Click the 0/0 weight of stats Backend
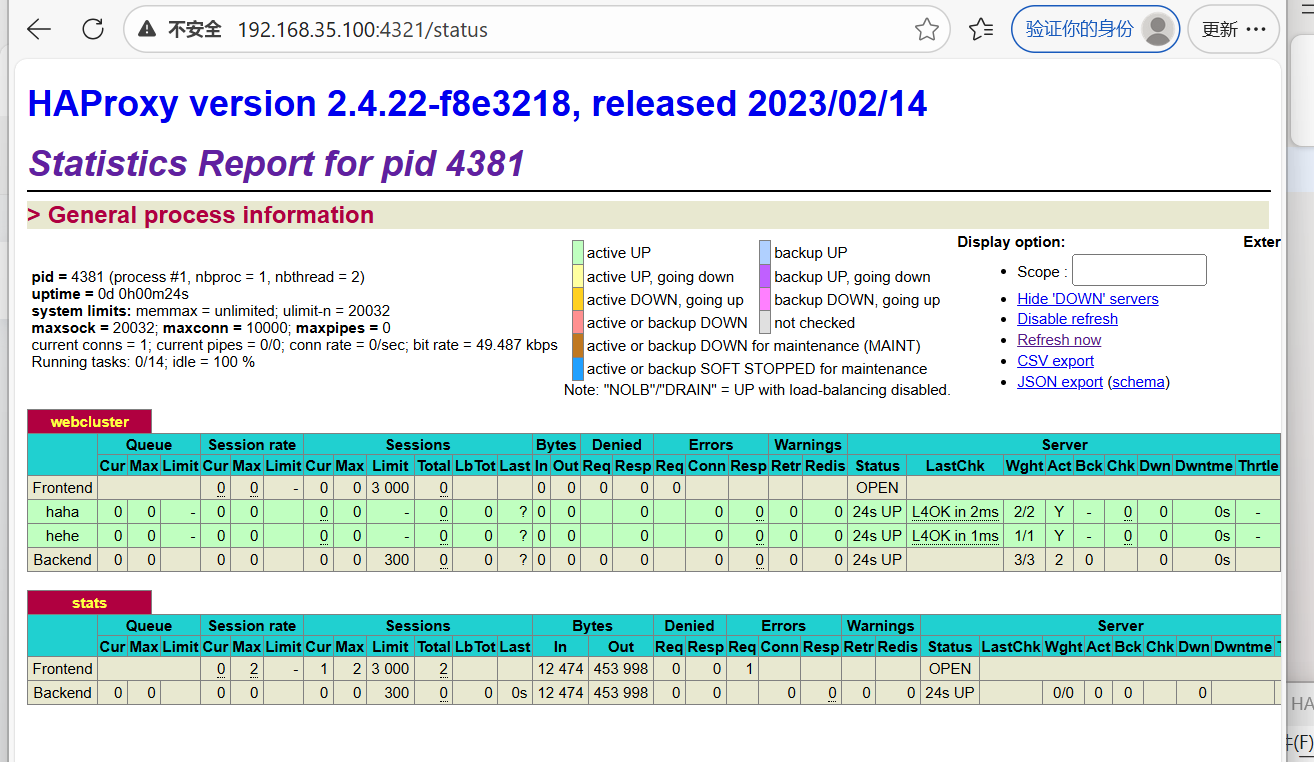This screenshot has width=1314, height=762. tap(1064, 693)
